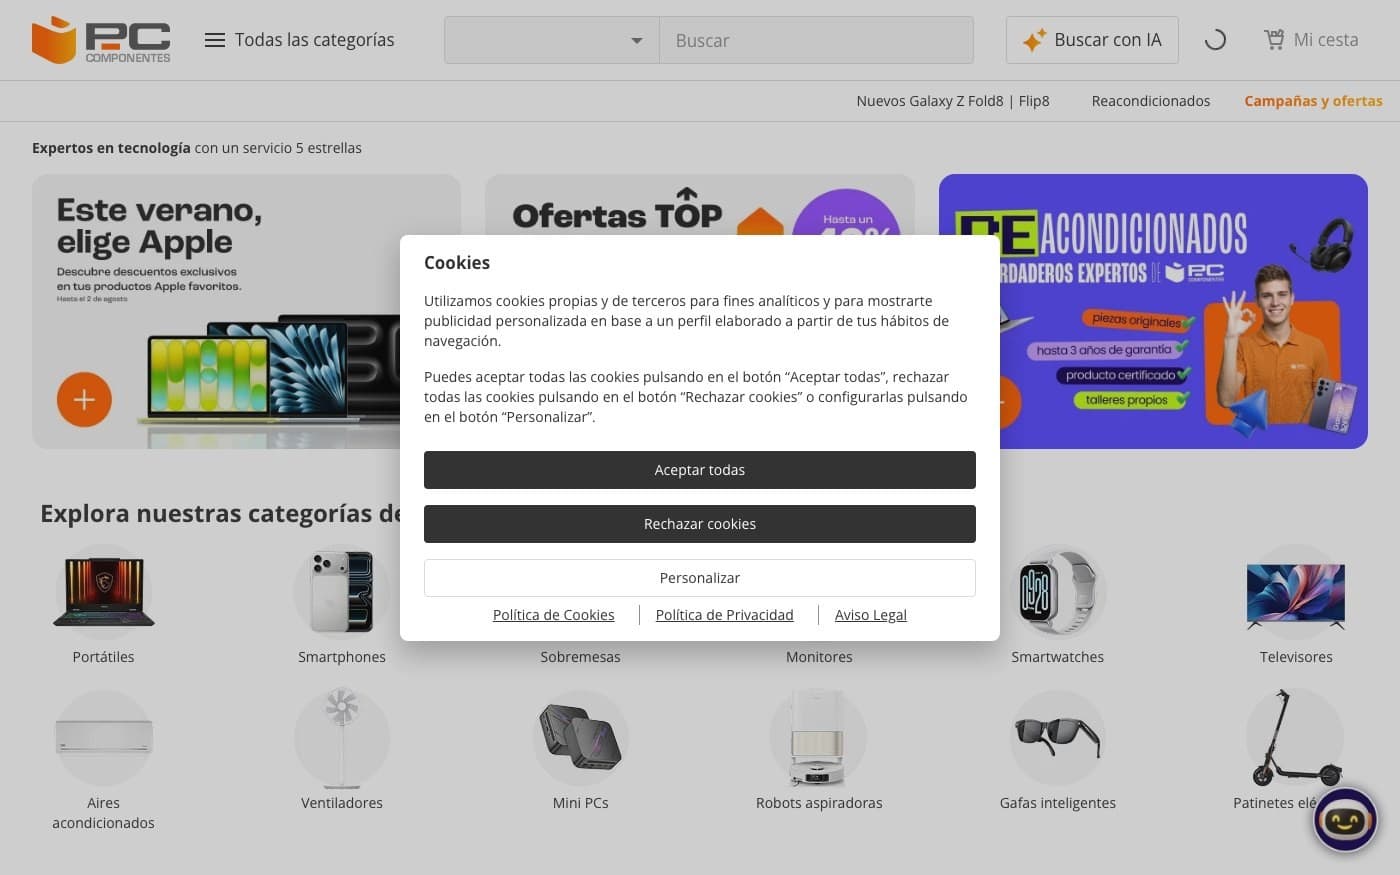Click the sparkle icon in Buscar con IA
The width and height of the screenshot is (1400, 875).
pos(1033,40)
